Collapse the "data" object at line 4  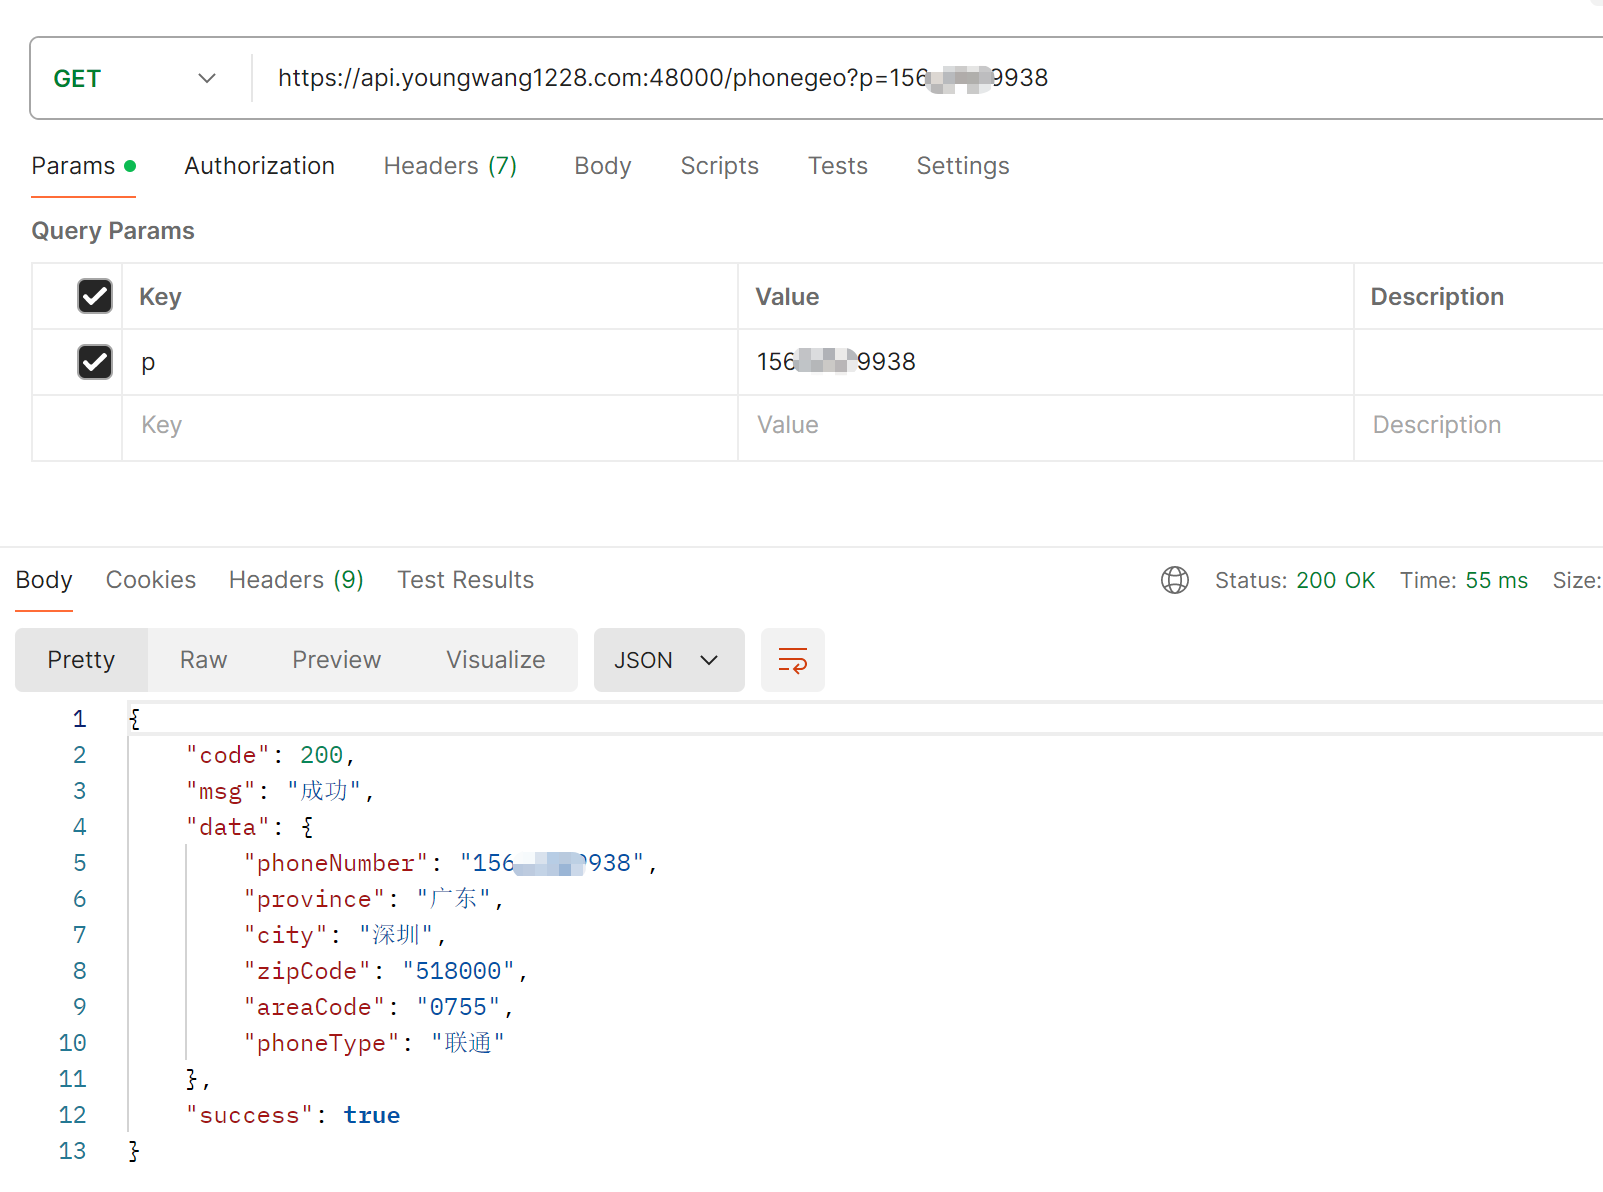pyautogui.click(x=307, y=827)
